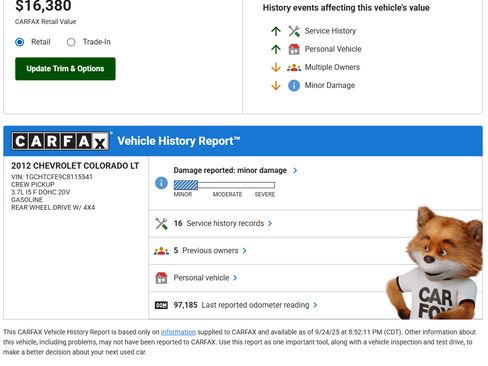Click wrench icon beside 16 Service history records
The height and width of the screenshot is (366, 488).
tap(161, 223)
